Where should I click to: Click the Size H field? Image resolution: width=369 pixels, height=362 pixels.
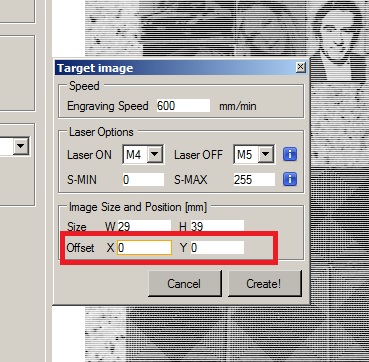[x=217, y=226]
